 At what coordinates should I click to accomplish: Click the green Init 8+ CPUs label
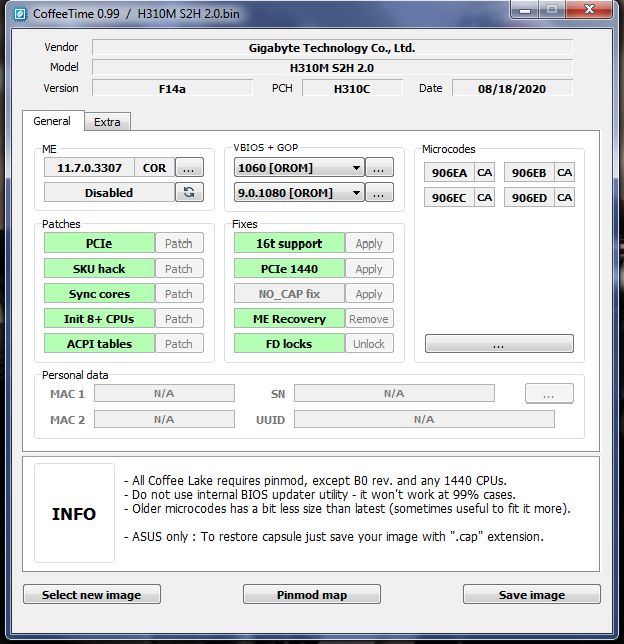click(99, 319)
